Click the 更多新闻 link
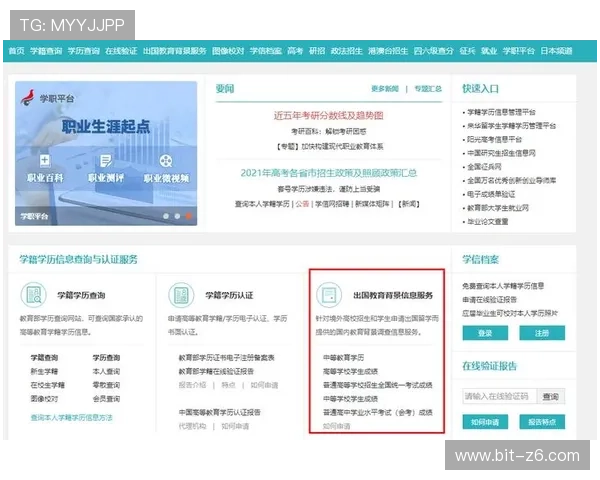The height and width of the screenshot is (480, 600). [385, 89]
